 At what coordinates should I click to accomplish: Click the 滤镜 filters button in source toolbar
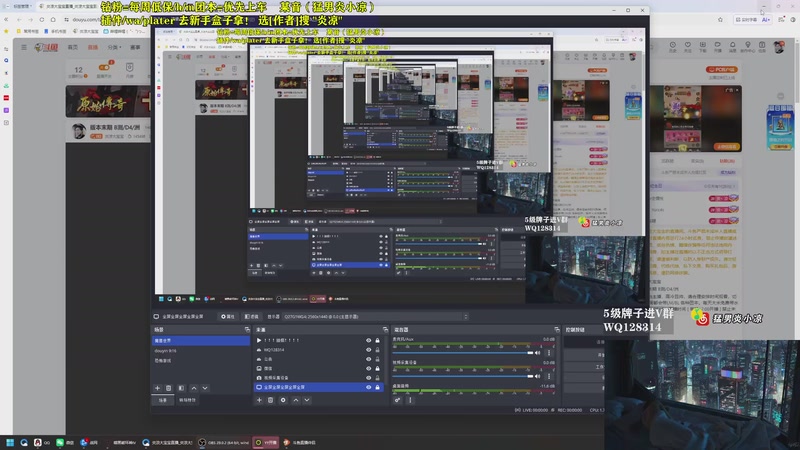click(x=252, y=317)
